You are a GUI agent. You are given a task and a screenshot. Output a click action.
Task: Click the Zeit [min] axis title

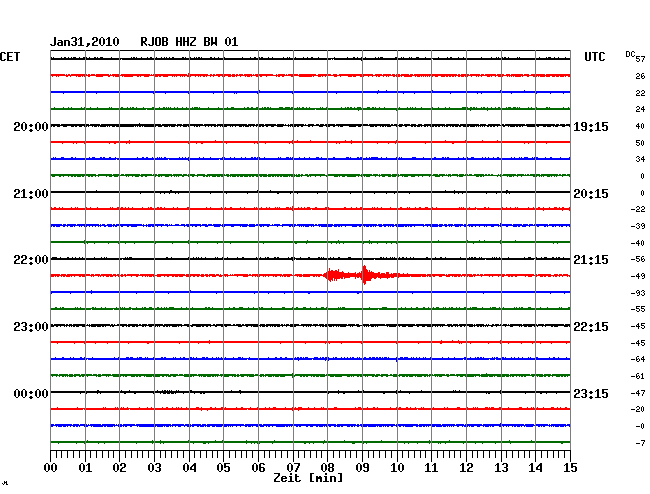click(308, 478)
